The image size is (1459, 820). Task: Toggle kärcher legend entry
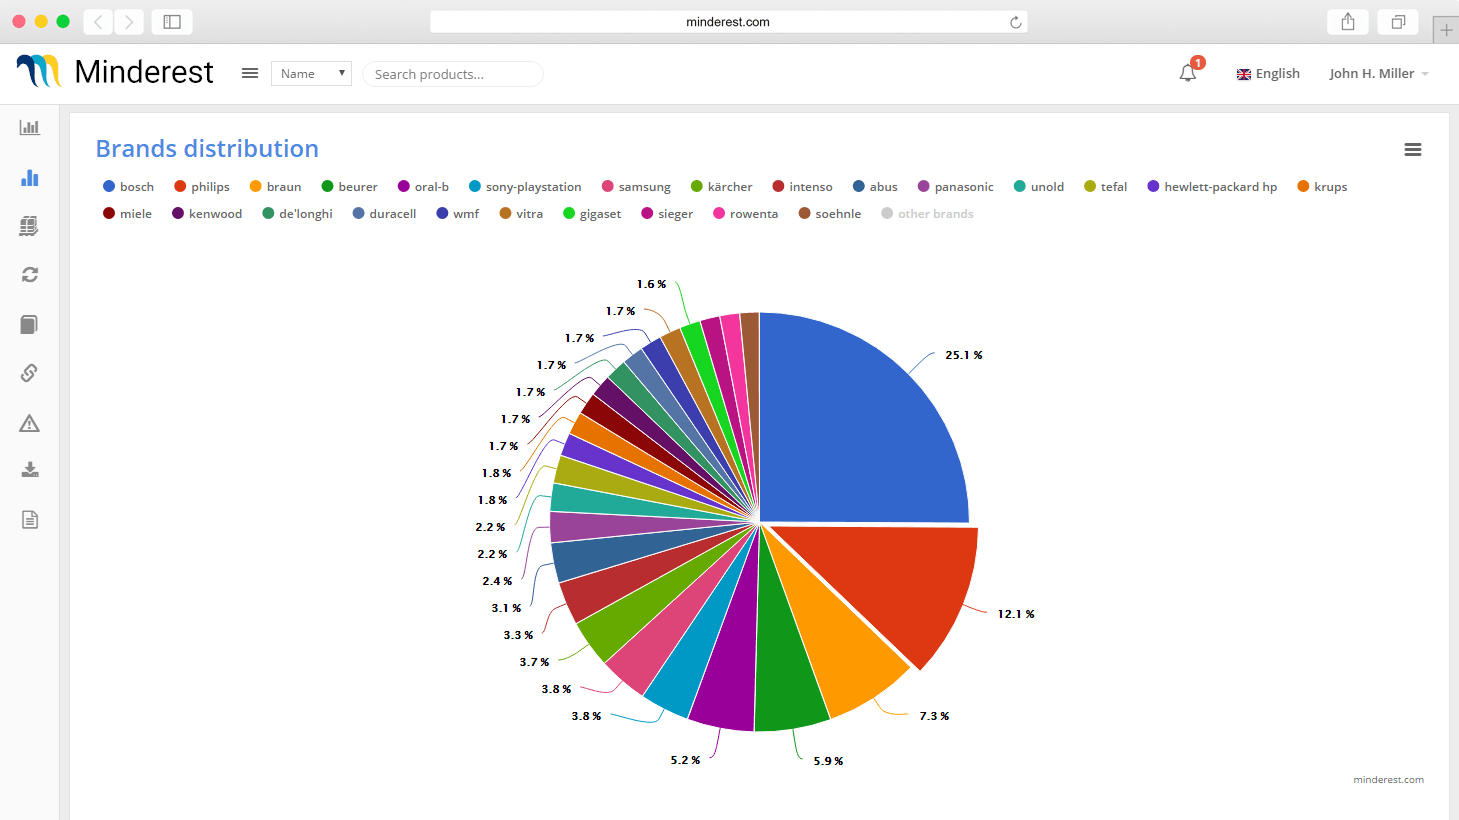click(x=722, y=187)
